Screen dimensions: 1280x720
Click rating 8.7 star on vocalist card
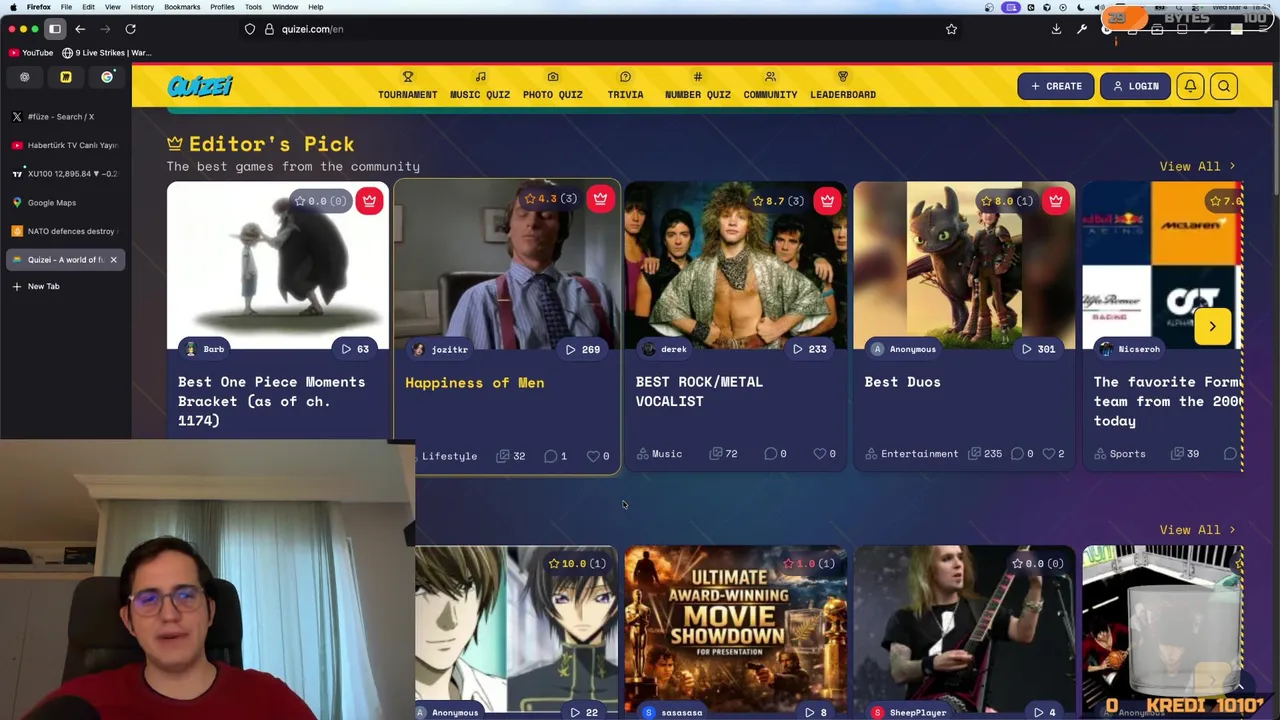click(x=778, y=201)
